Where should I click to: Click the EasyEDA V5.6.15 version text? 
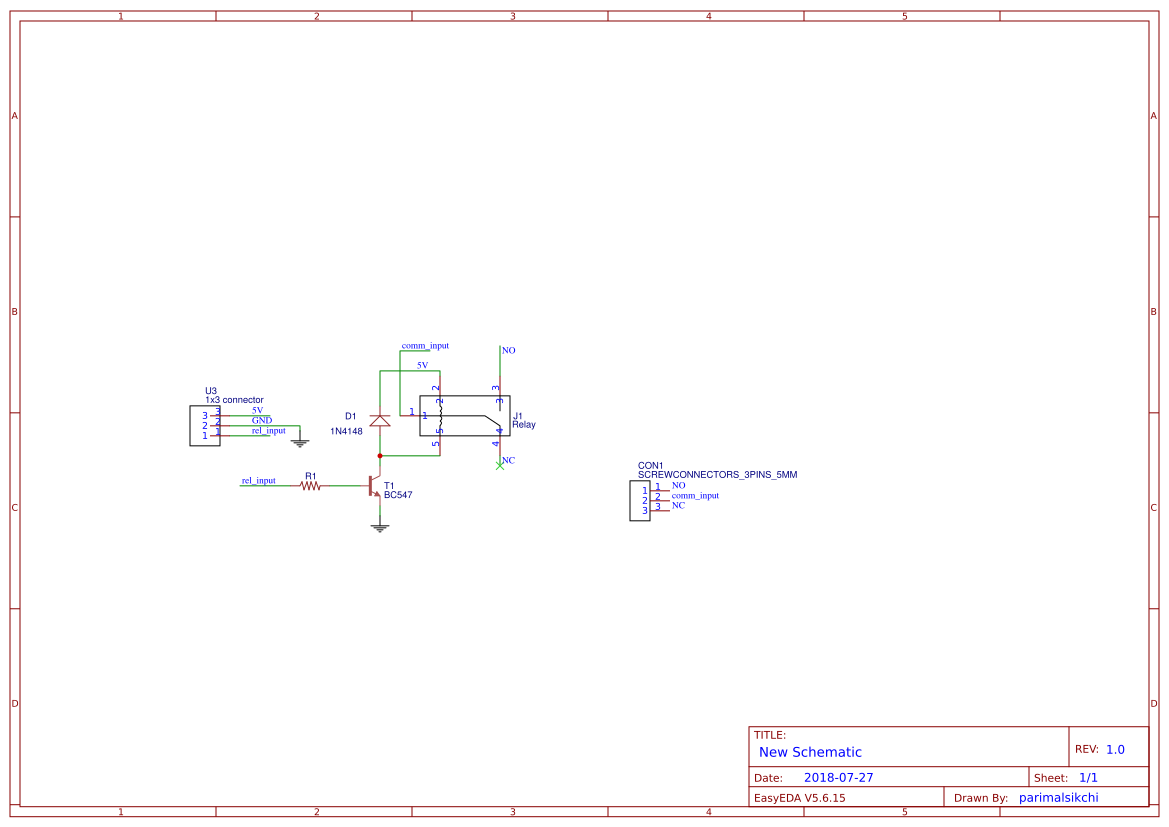coord(802,797)
